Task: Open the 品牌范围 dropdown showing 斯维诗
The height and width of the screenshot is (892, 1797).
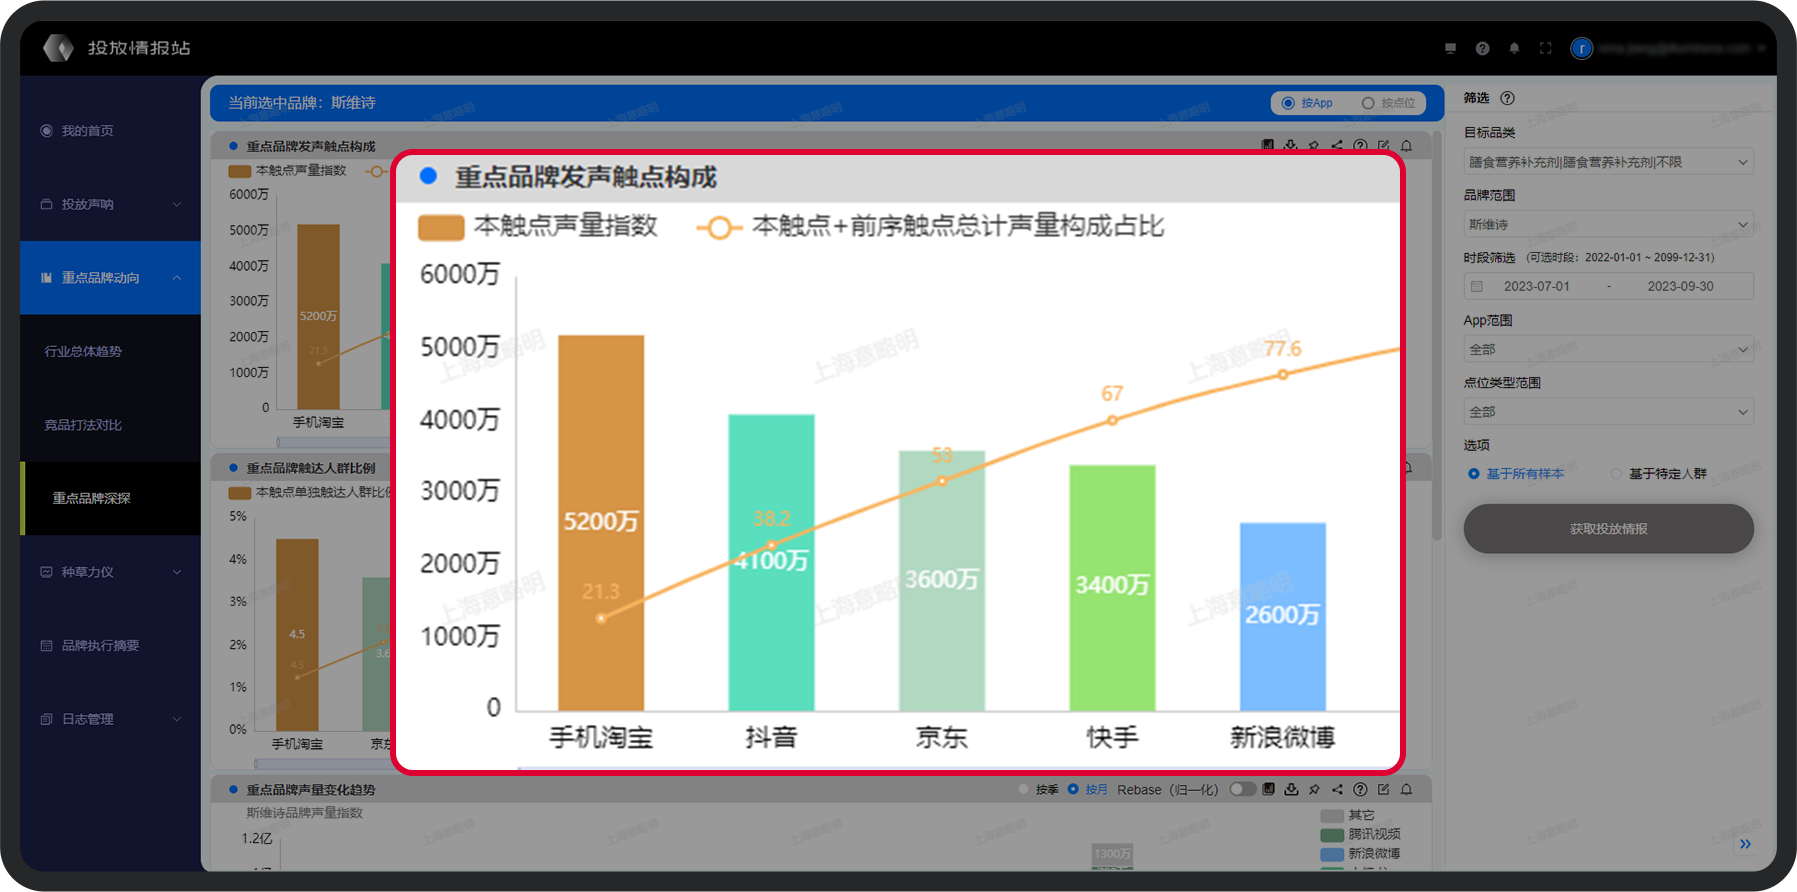Action: point(1608,224)
